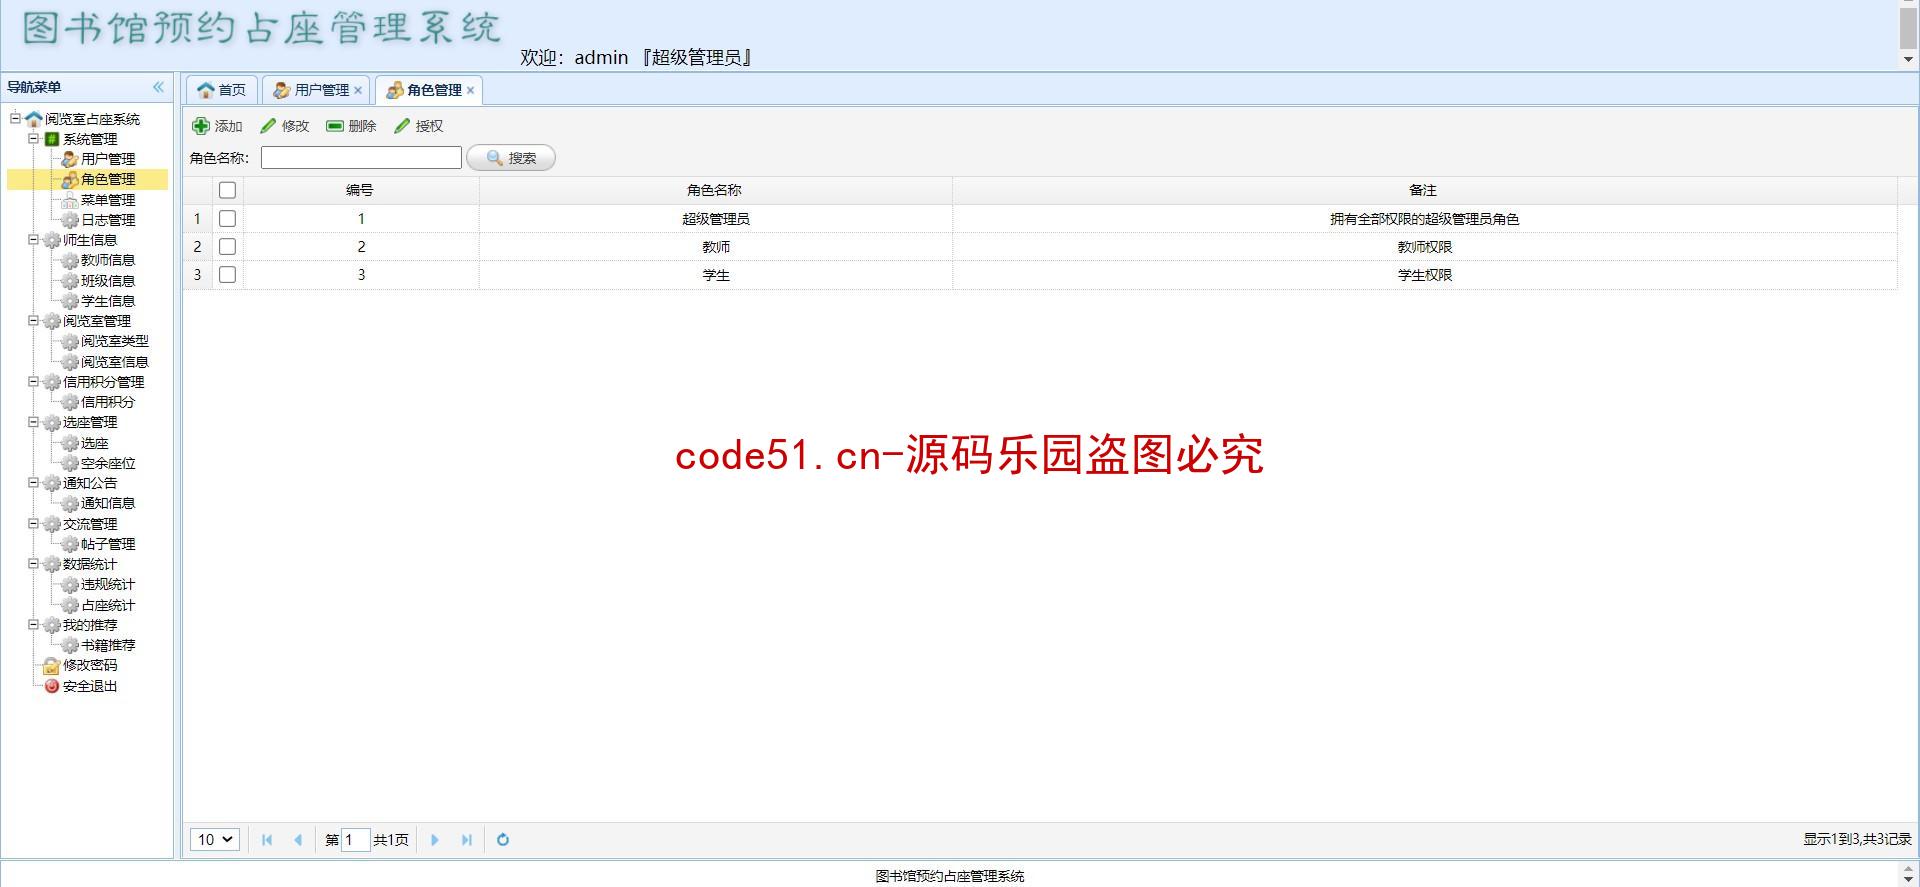Click the page number input field
This screenshot has height=887, width=1920.
(x=356, y=840)
